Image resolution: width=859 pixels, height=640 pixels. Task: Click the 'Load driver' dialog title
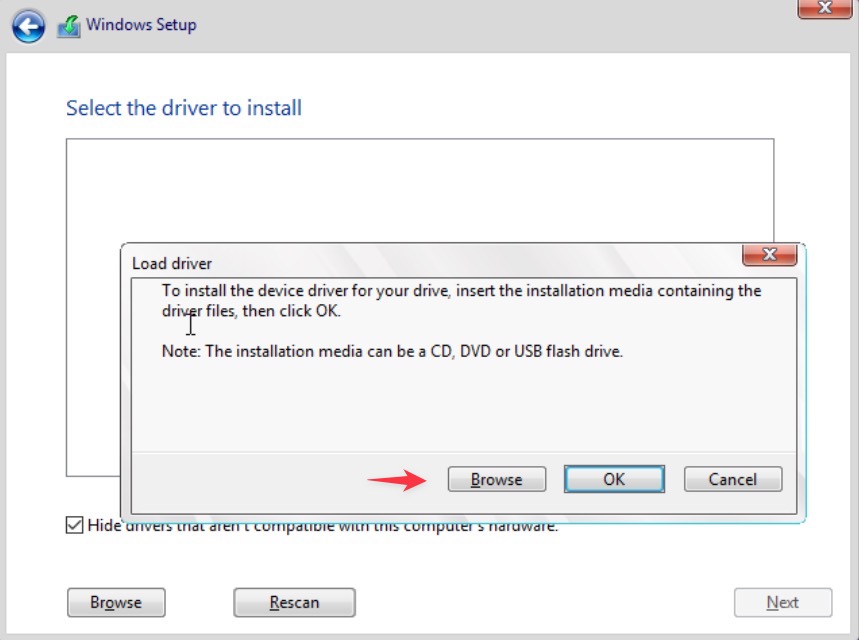click(x=171, y=264)
